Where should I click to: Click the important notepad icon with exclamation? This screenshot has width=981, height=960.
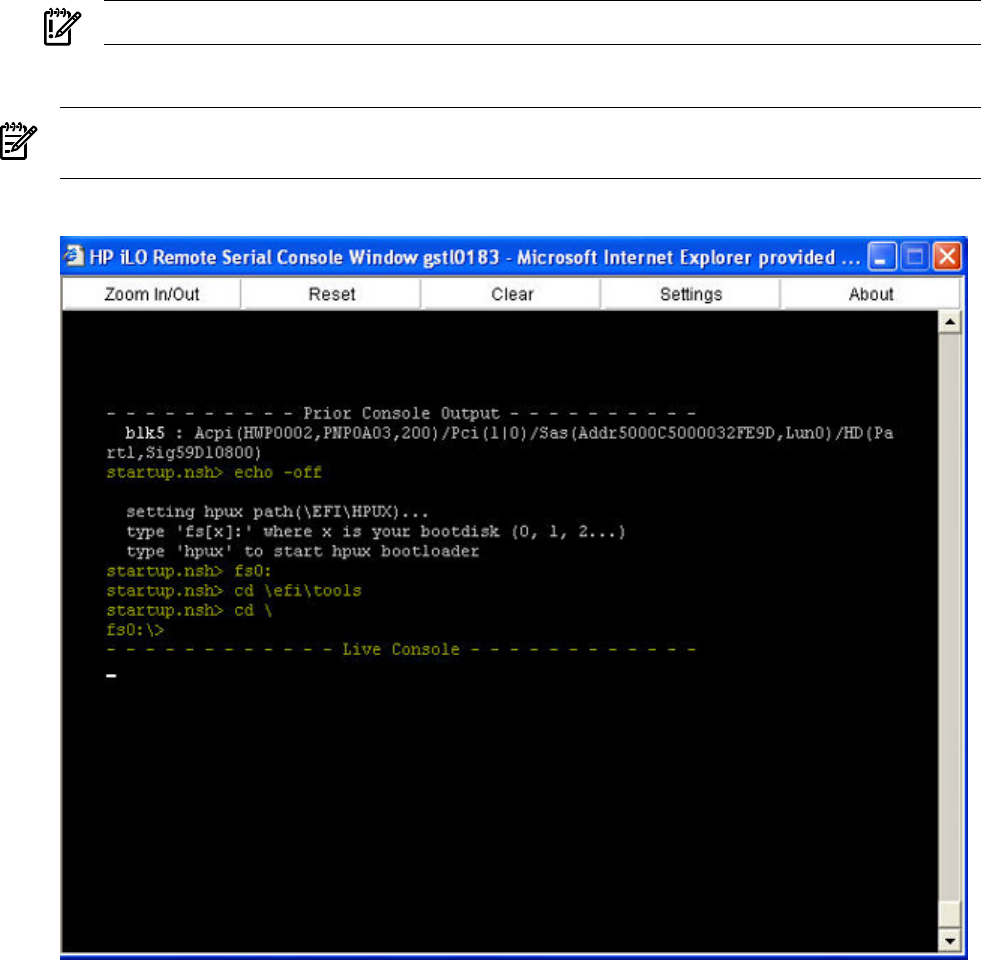point(62,26)
